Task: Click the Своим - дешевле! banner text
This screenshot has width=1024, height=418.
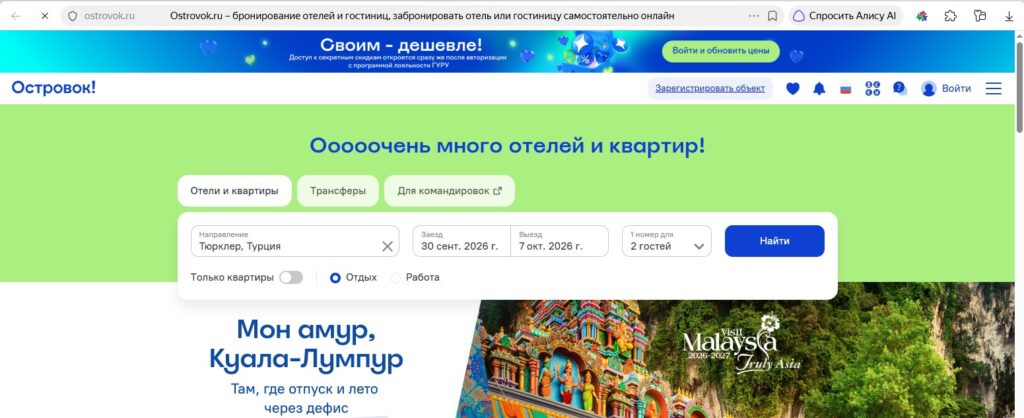Action: tap(402, 44)
